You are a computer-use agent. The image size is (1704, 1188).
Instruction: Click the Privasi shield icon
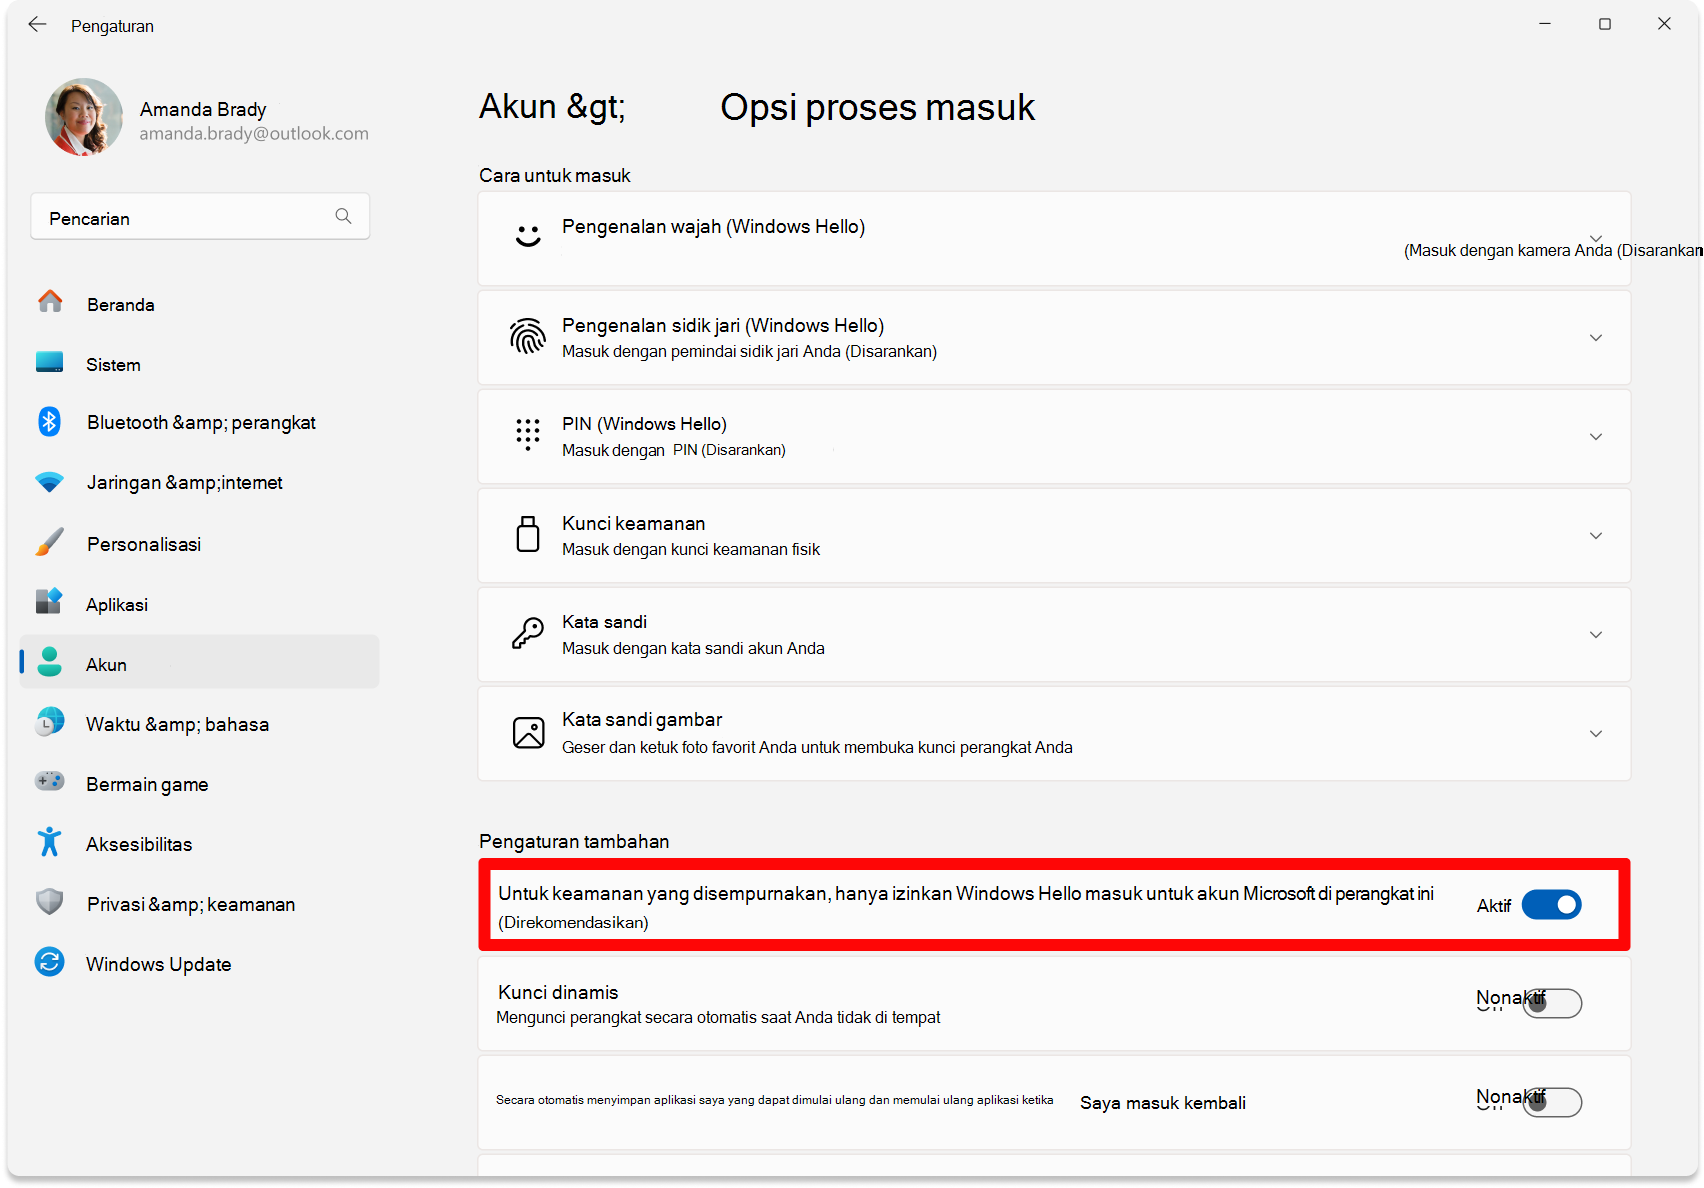[50, 902]
